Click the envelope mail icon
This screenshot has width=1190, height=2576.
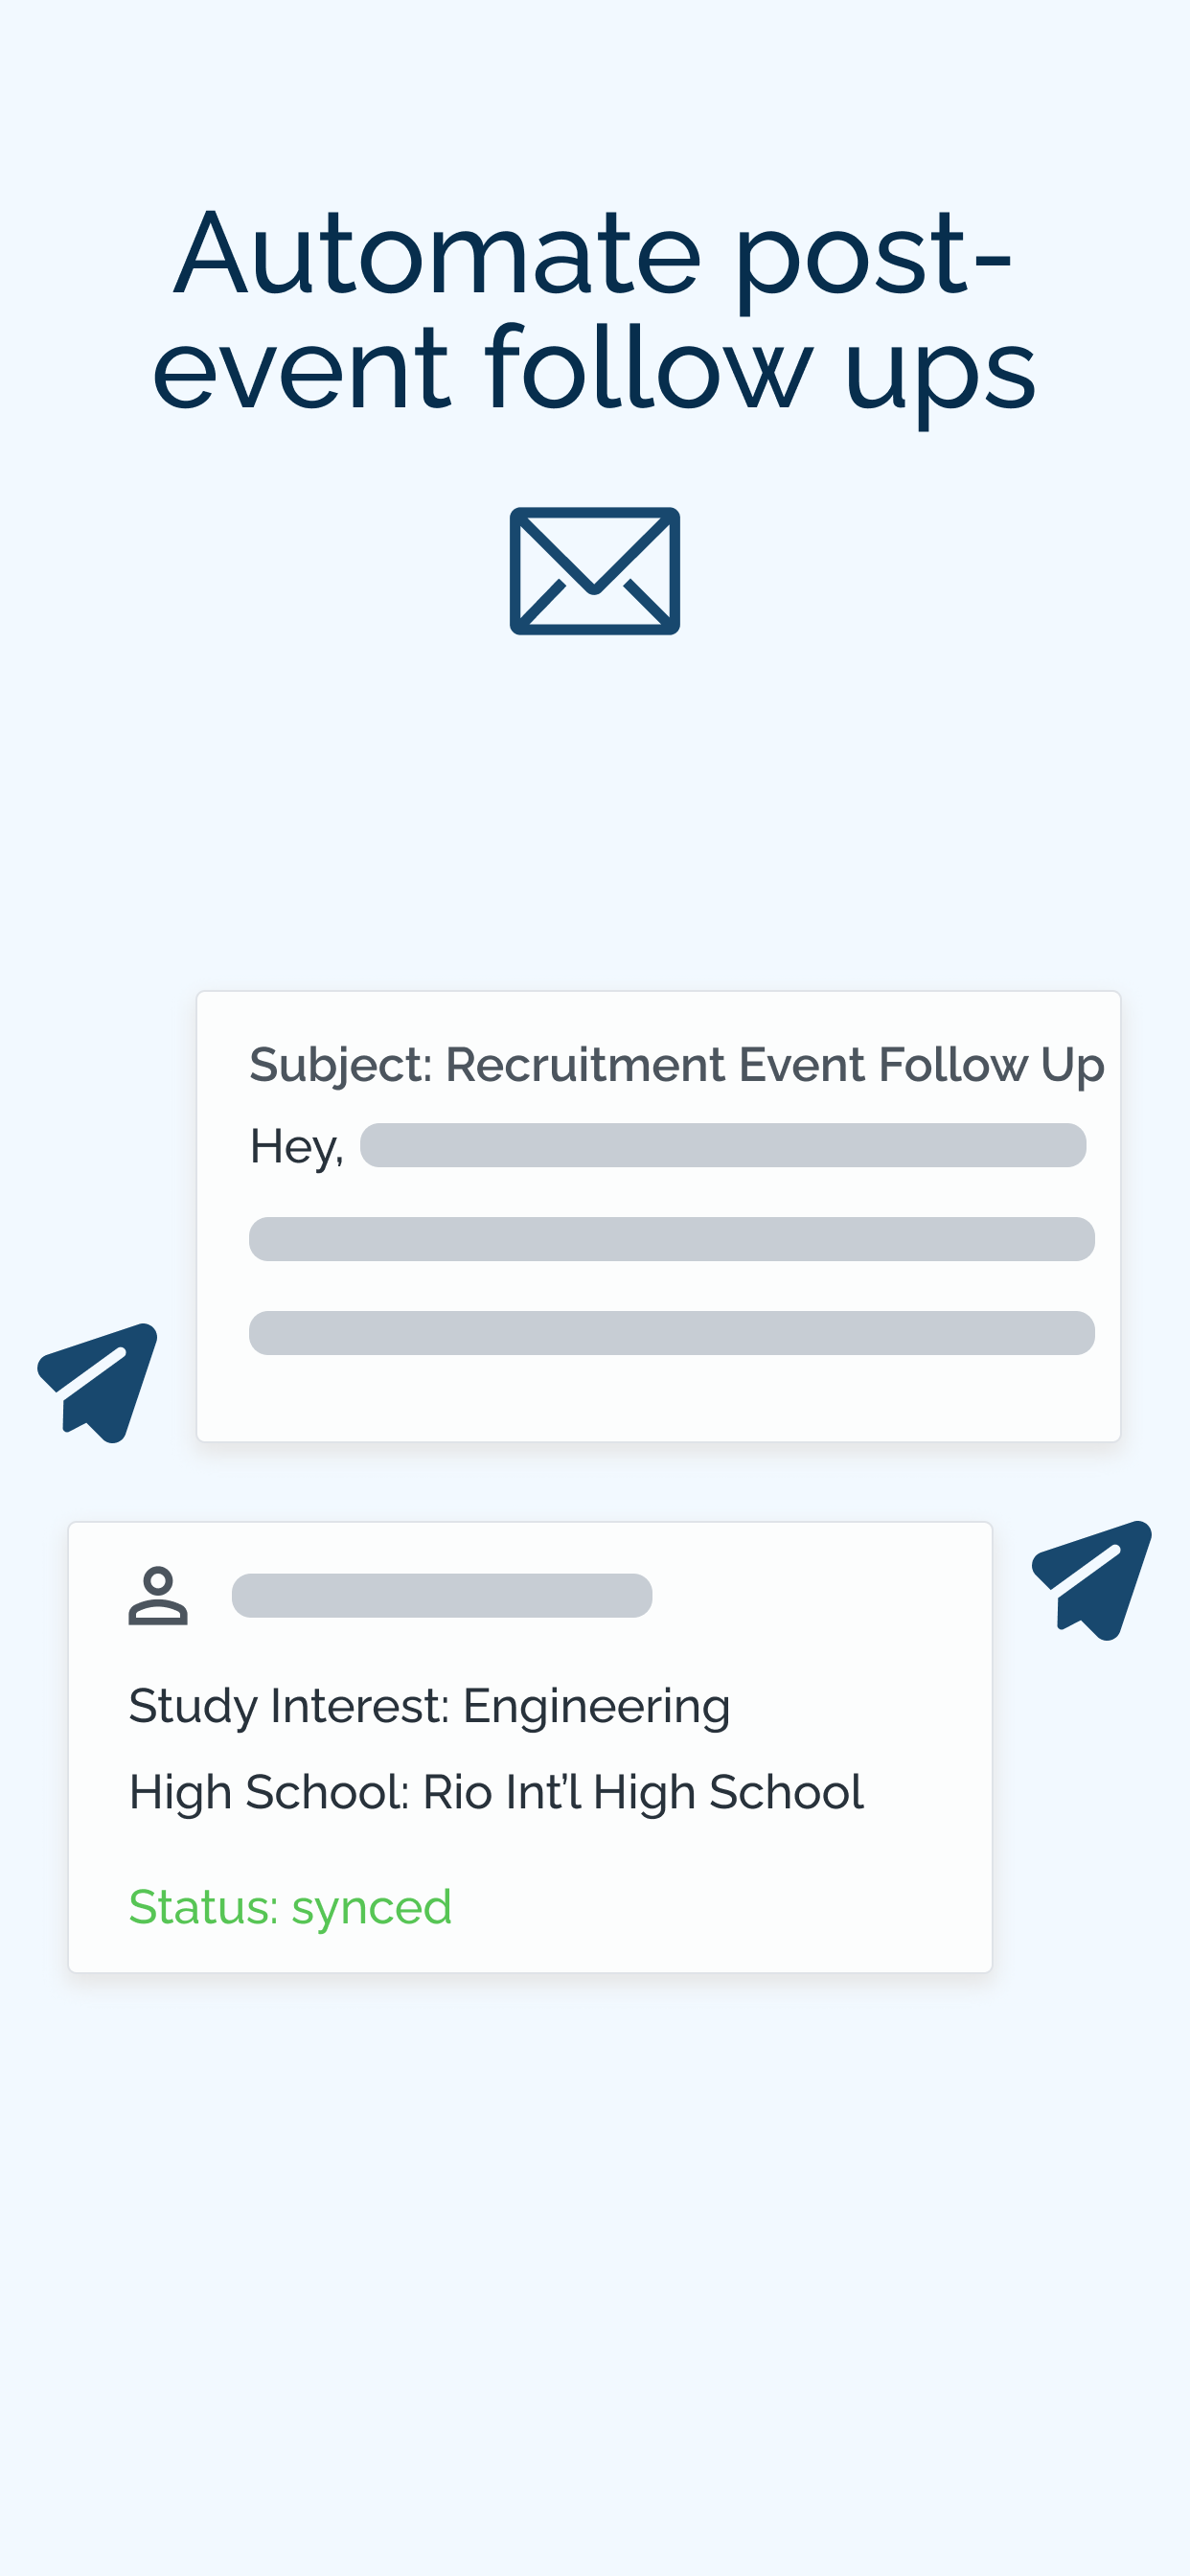pyautogui.click(x=595, y=571)
